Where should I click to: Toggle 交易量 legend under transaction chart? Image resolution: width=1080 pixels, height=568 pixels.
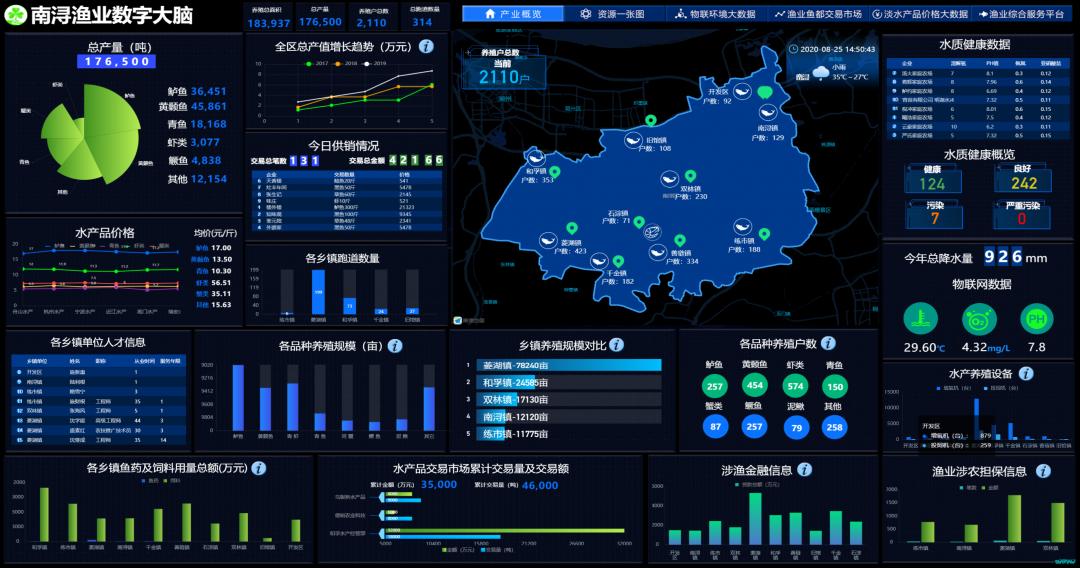click(x=497, y=549)
